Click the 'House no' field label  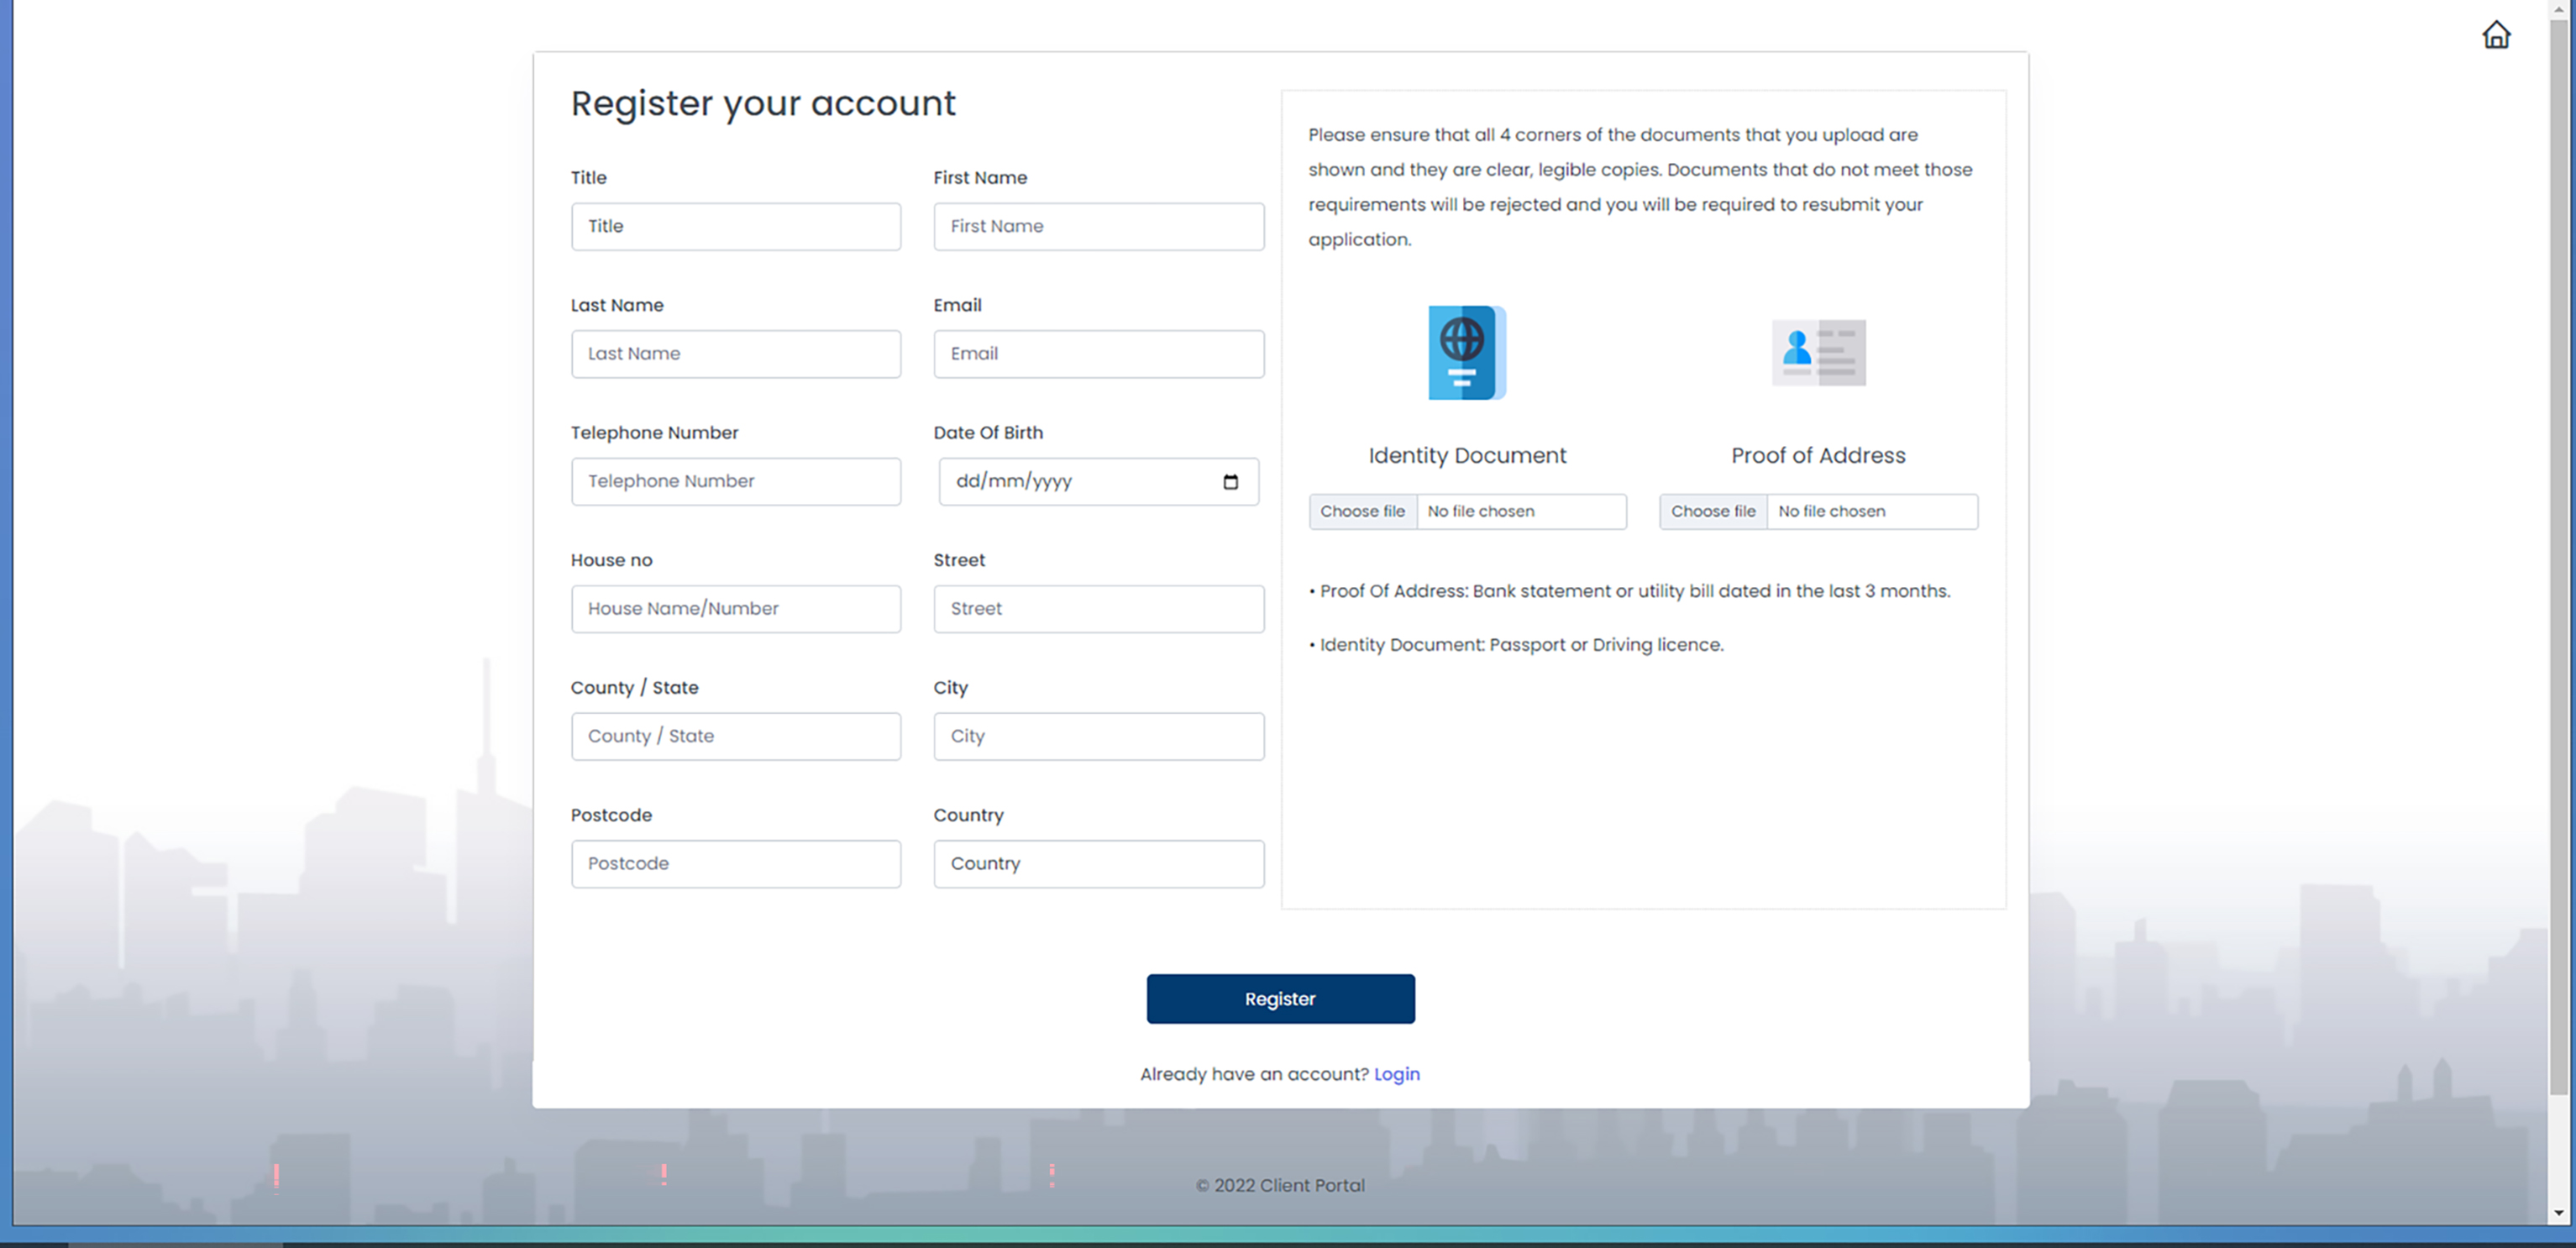(611, 561)
